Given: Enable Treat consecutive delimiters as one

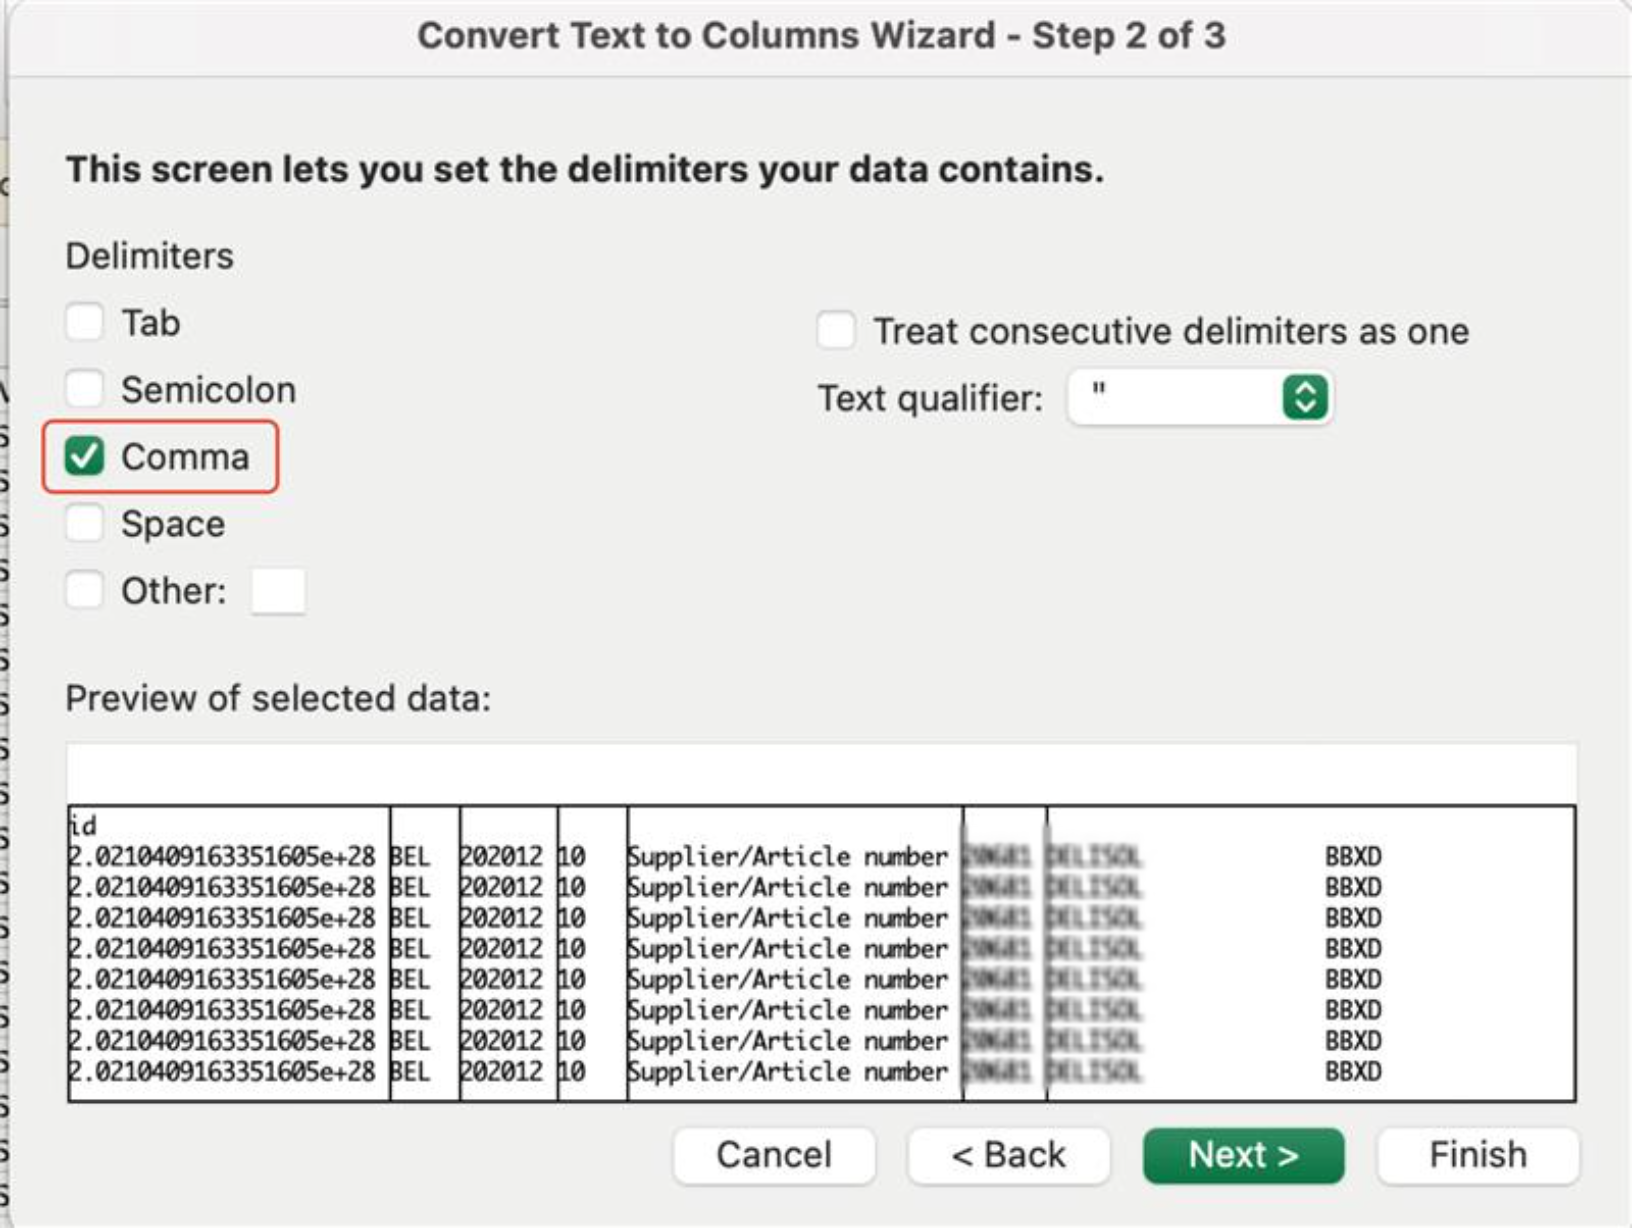Looking at the screenshot, I should click(834, 330).
